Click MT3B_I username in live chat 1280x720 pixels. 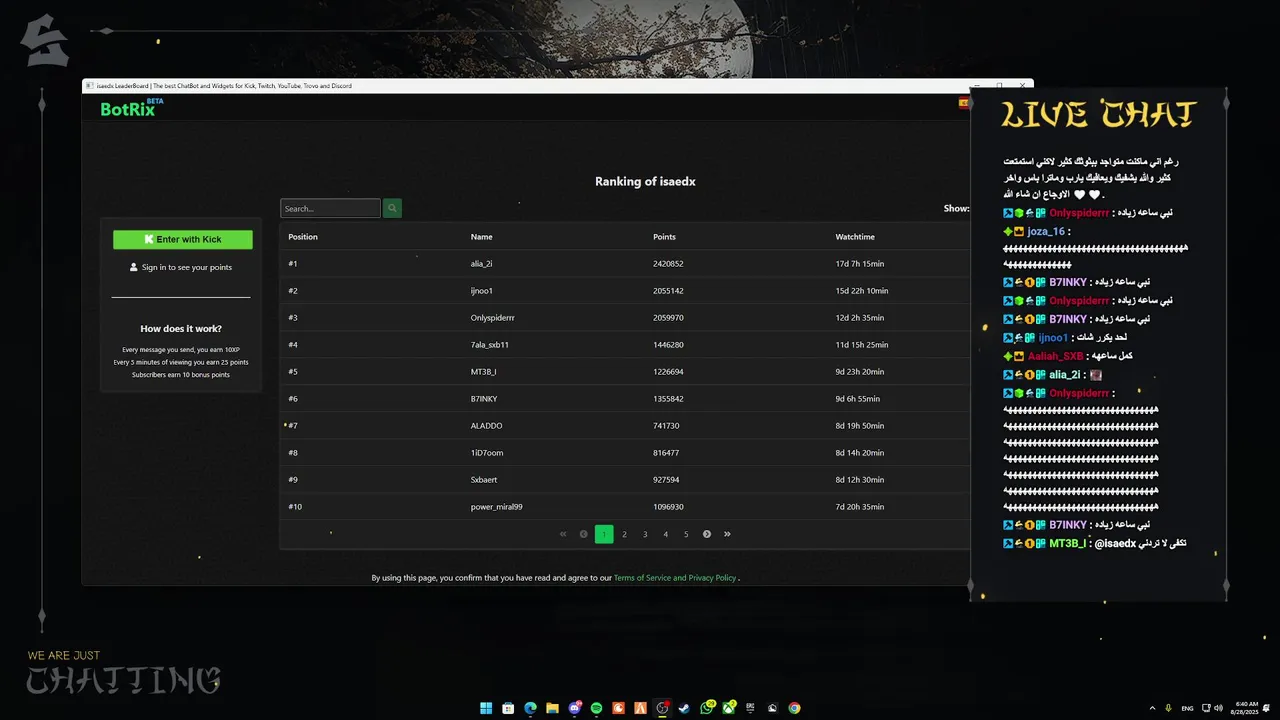(x=1067, y=544)
